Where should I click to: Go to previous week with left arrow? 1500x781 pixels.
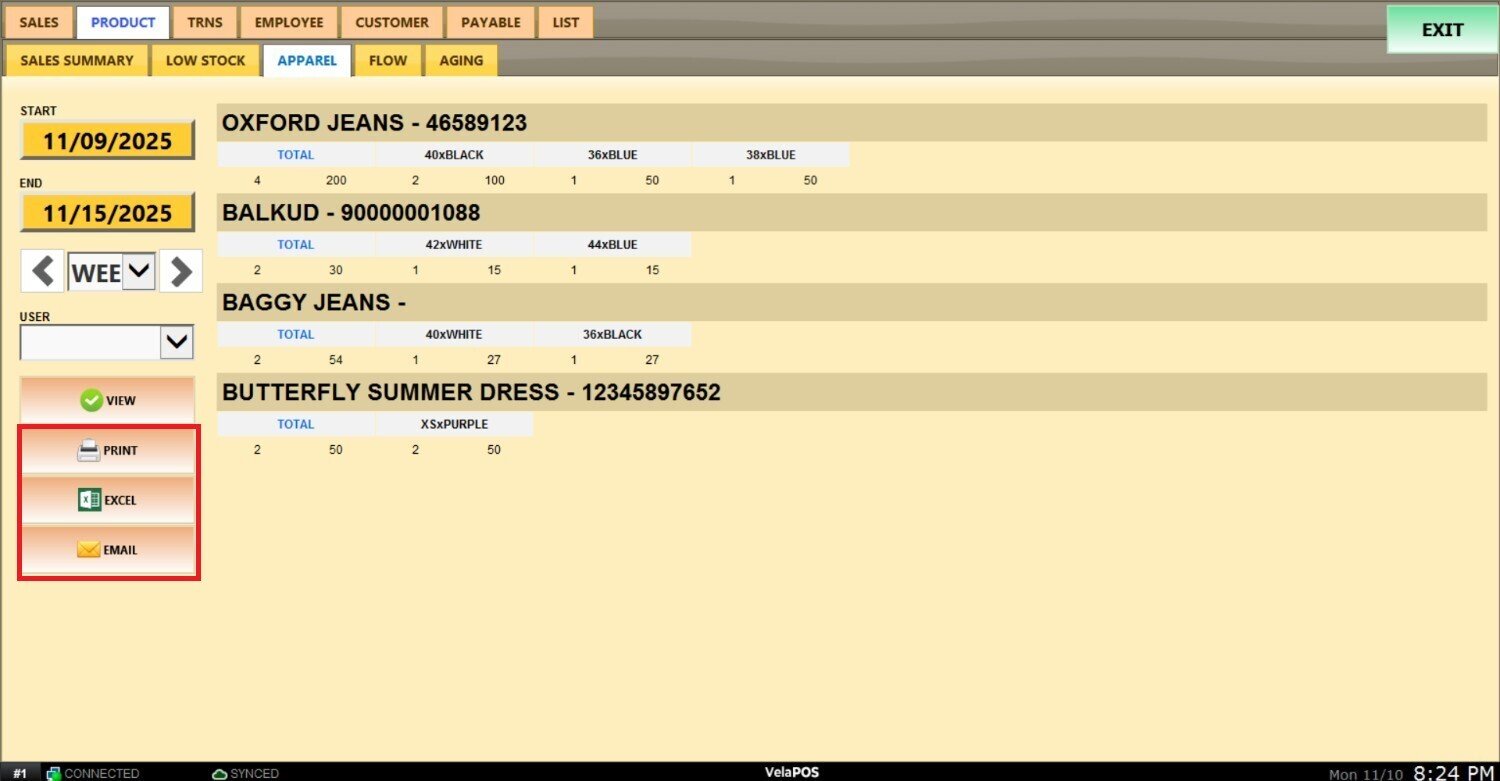click(x=42, y=271)
